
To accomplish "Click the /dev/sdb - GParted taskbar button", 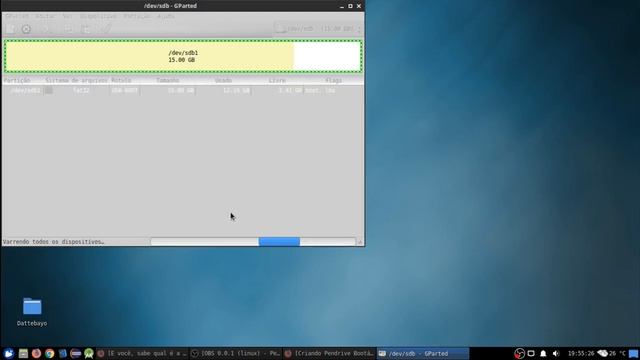I will pos(422,353).
